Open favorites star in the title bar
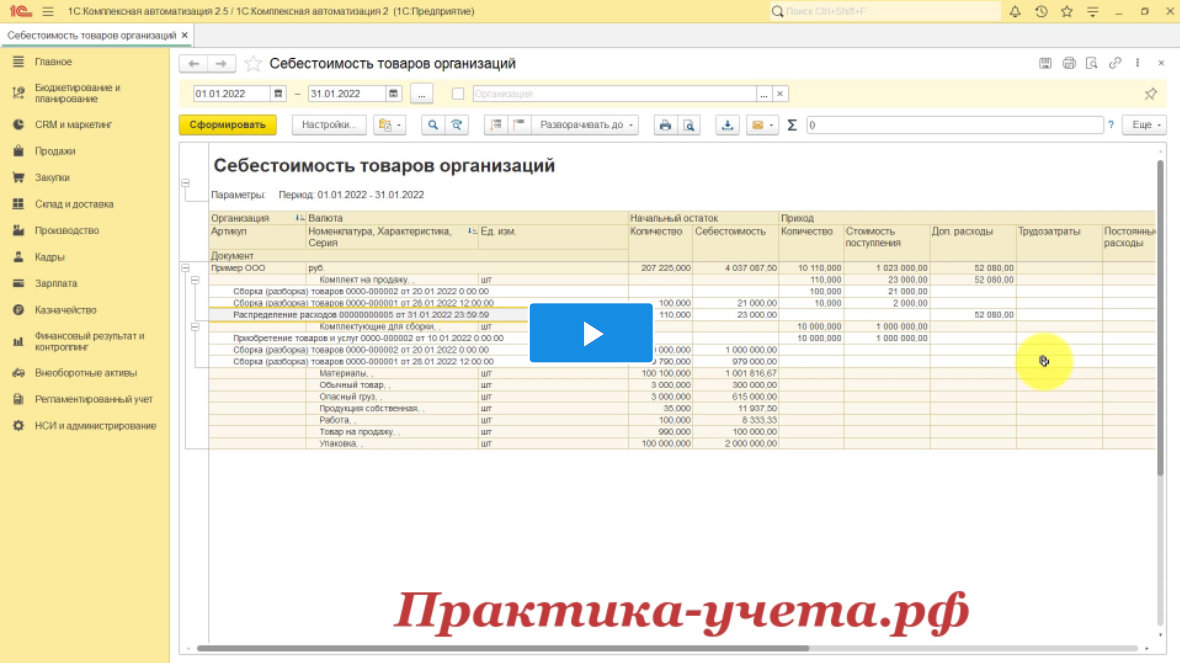This screenshot has width=1180, height=663. tap(1067, 11)
